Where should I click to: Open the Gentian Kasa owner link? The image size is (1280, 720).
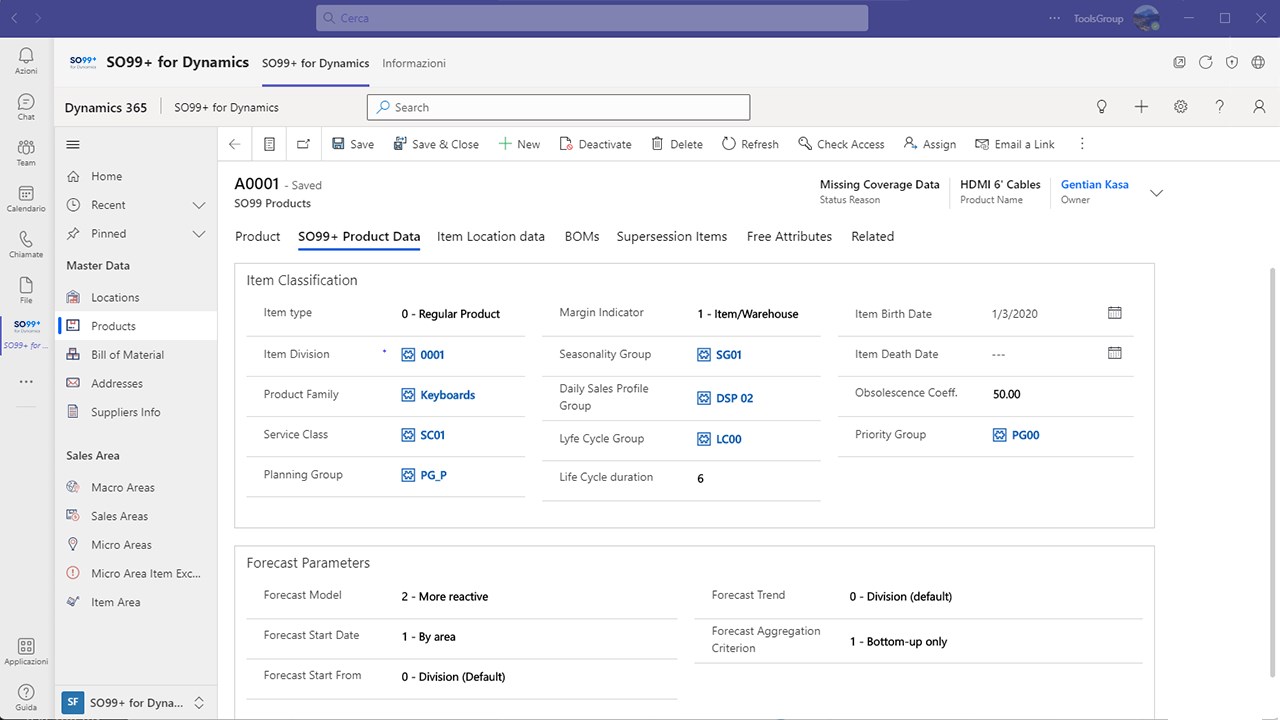[x=1095, y=185]
